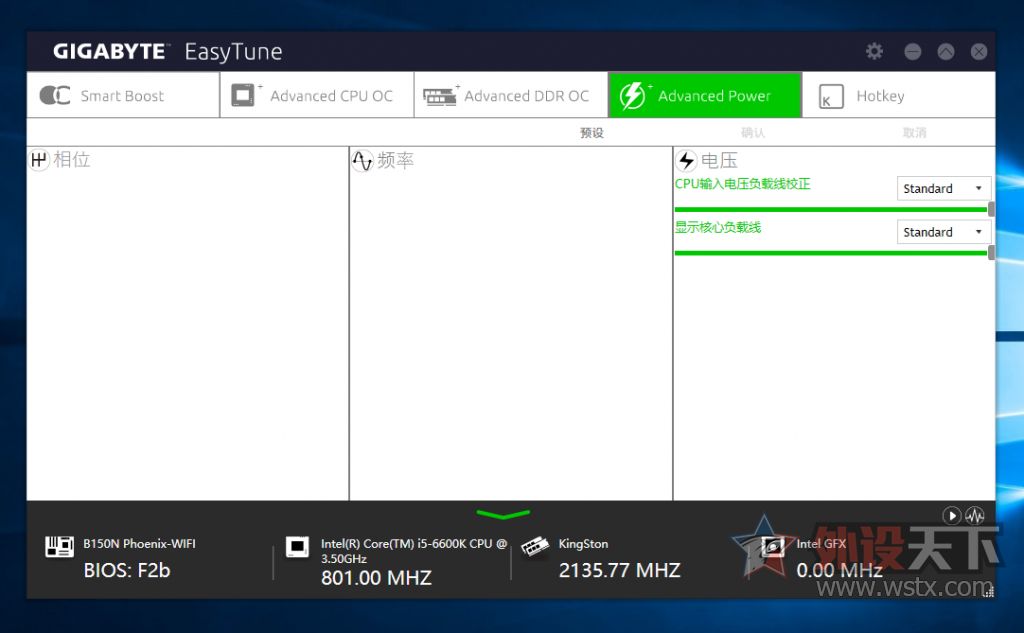Open the Smart Boost tab

(x=123, y=95)
